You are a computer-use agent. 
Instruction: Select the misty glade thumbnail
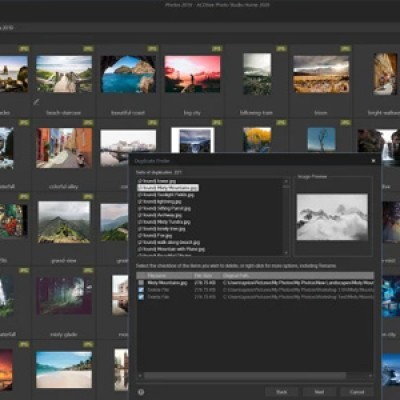tap(64, 295)
